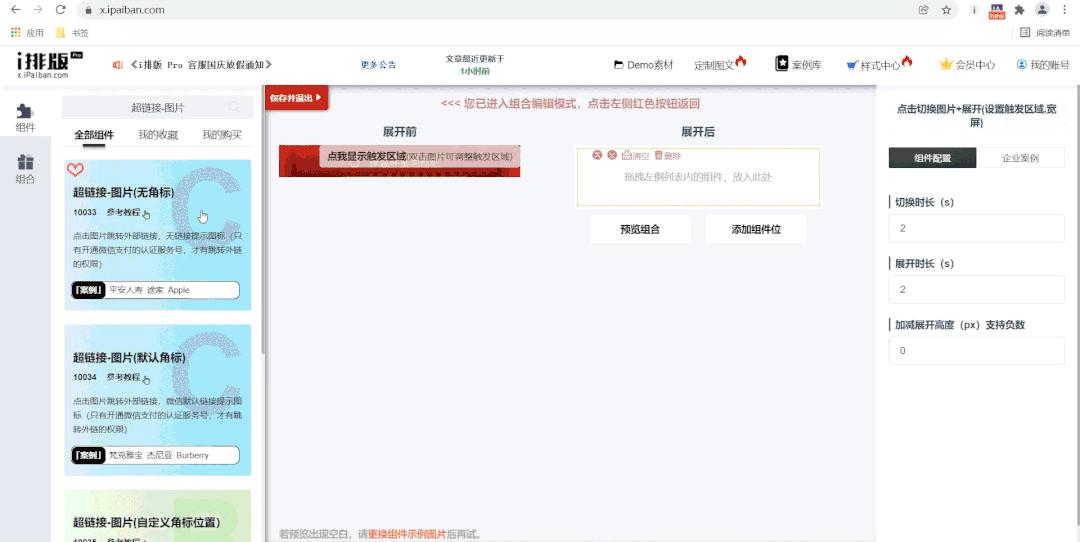
Task: Open 会员中心 in the top navigation
Action: coord(967,65)
